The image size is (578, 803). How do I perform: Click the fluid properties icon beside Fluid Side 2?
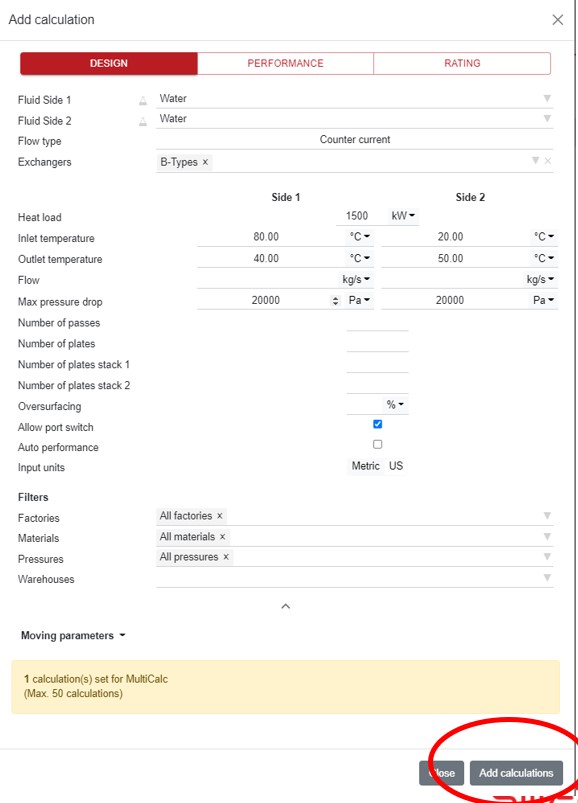(x=145, y=119)
